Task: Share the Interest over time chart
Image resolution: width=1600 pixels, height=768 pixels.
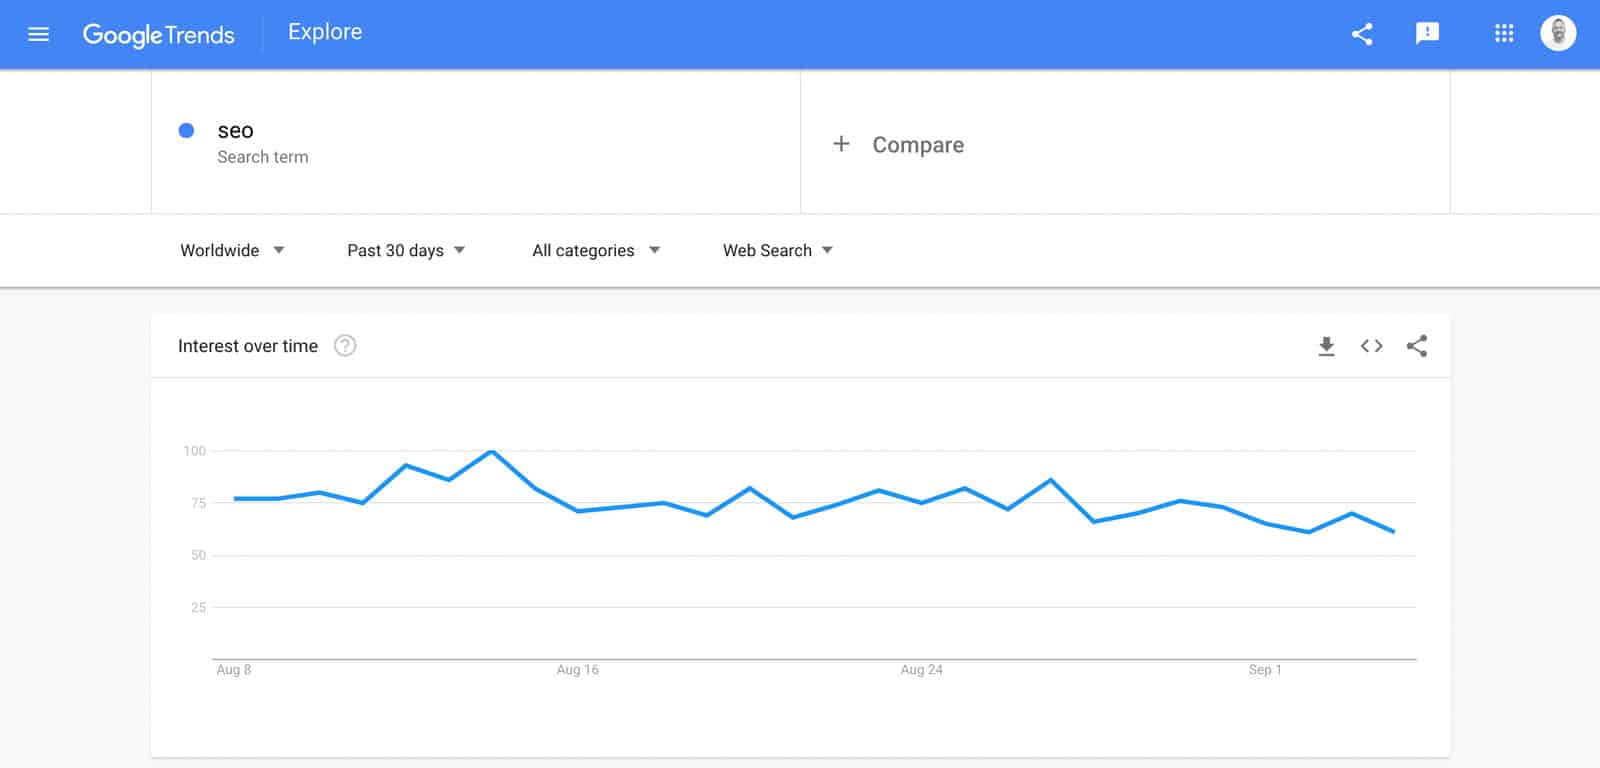Action: click(1416, 346)
